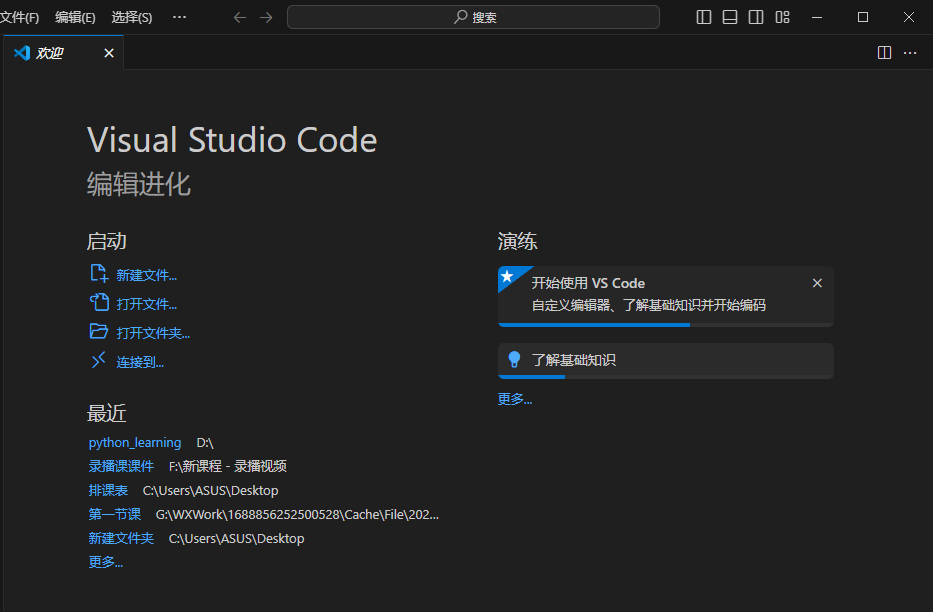Open recent folder 第一节课

pos(115,514)
